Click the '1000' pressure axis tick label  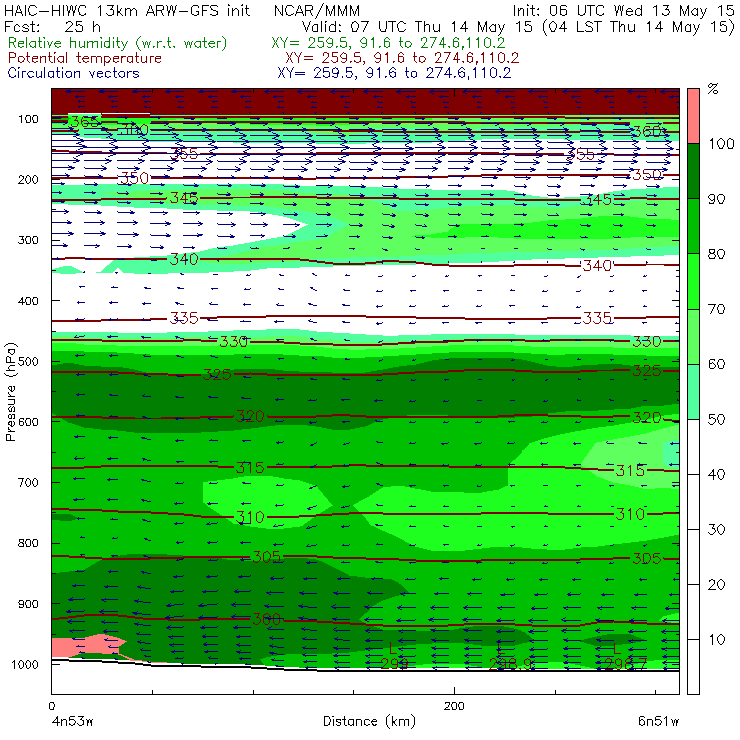coord(25,664)
